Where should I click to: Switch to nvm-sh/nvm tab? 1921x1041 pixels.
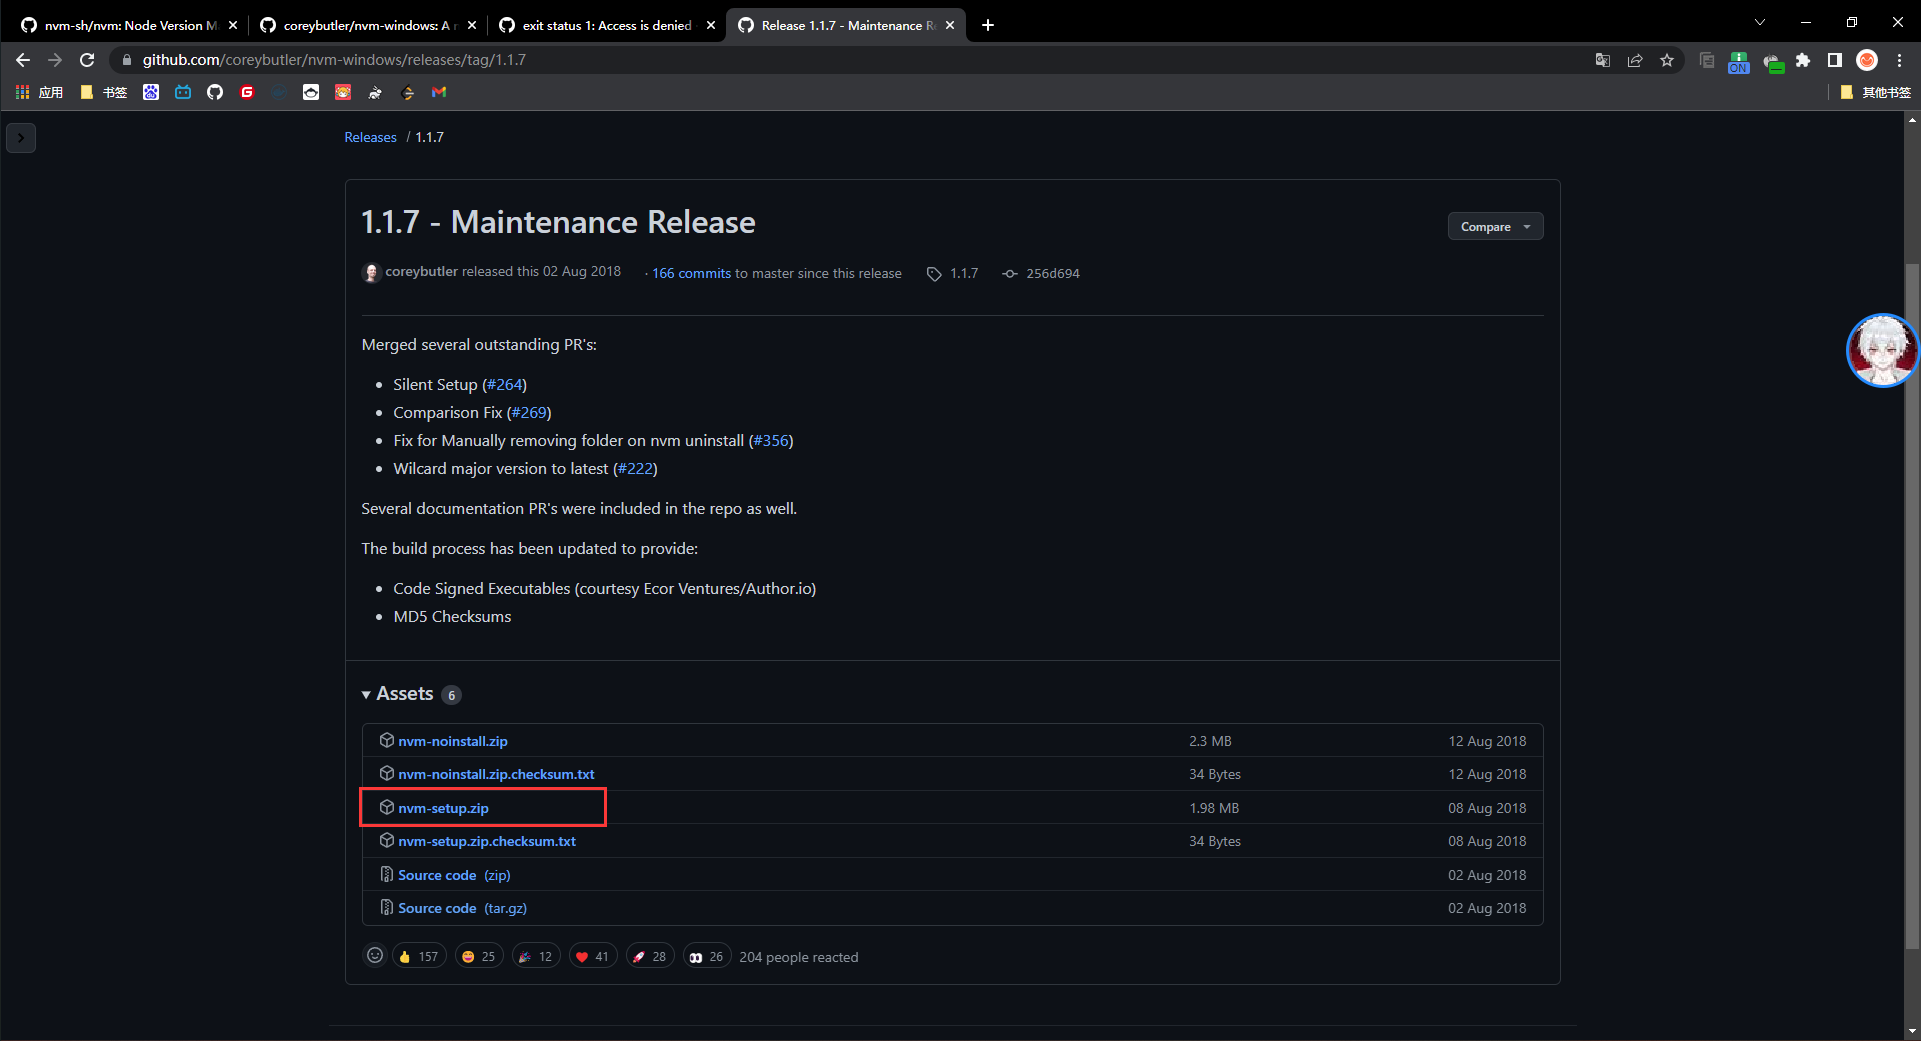[120, 25]
